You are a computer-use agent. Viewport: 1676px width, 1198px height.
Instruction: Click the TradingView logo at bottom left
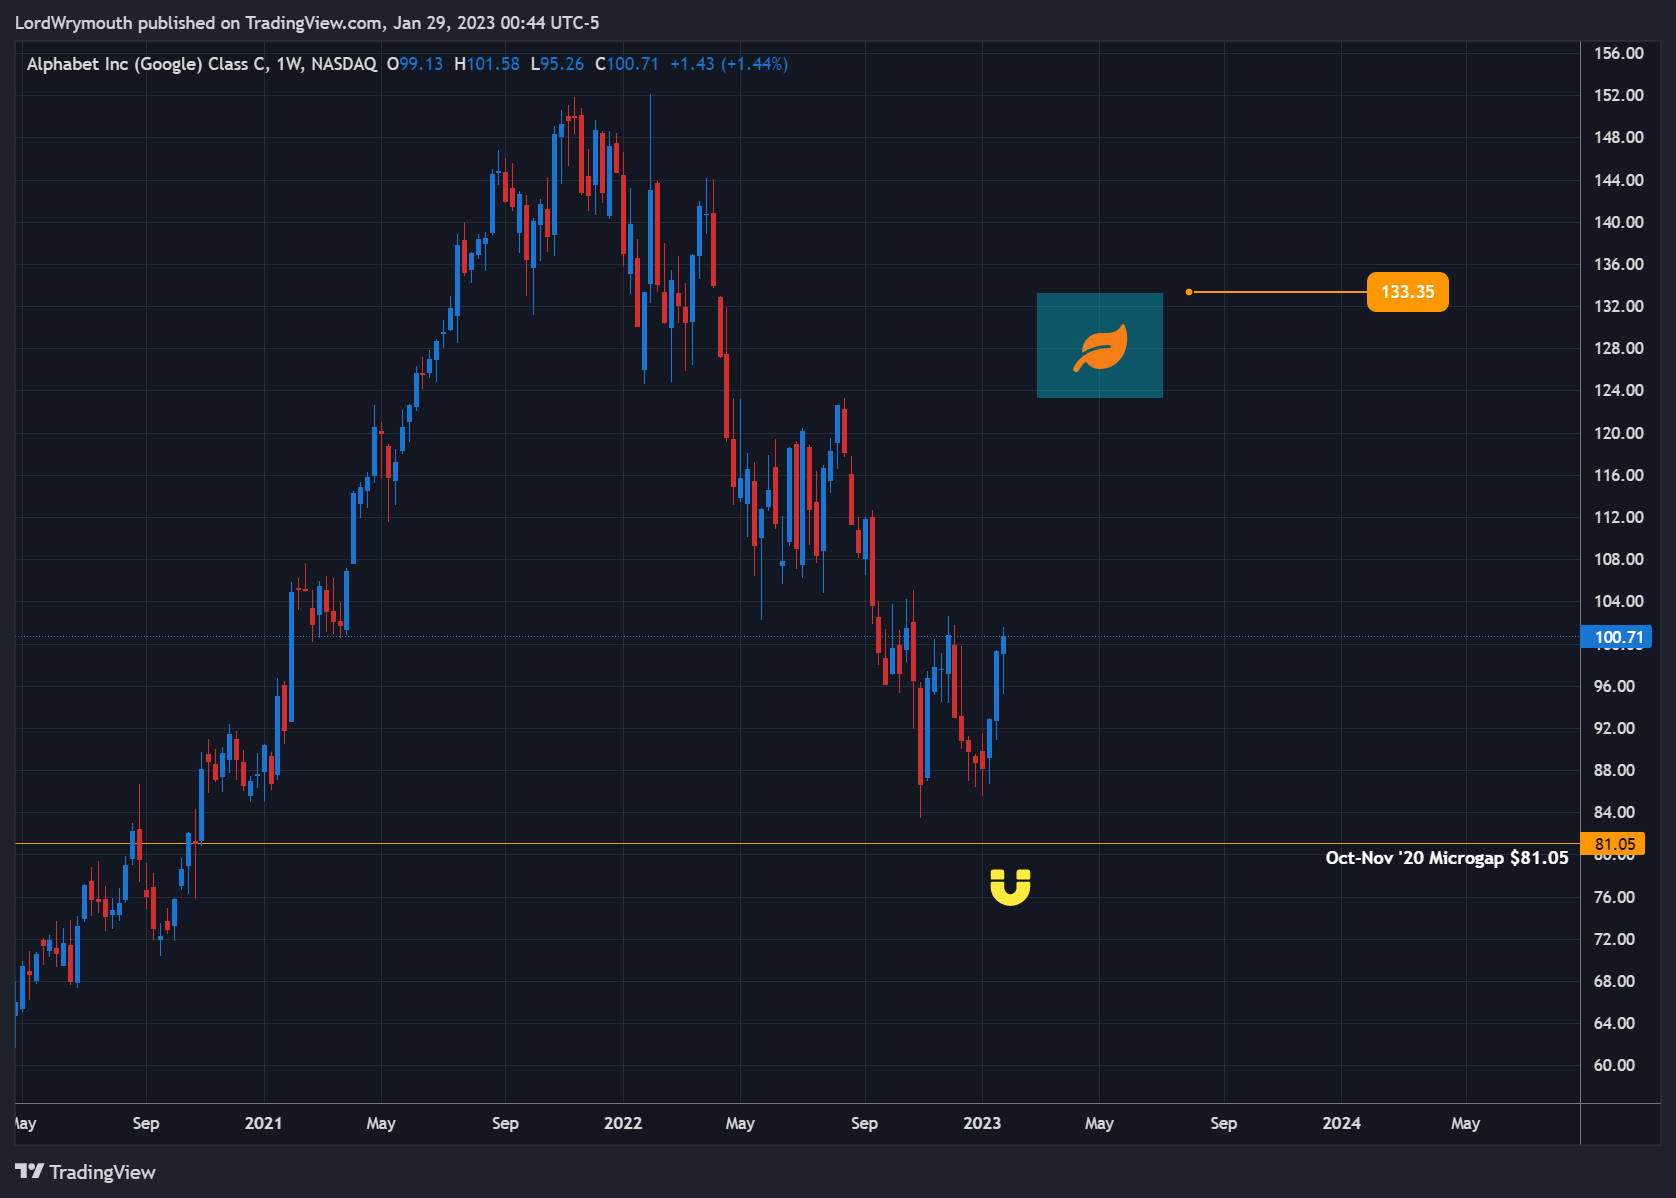(86, 1172)
